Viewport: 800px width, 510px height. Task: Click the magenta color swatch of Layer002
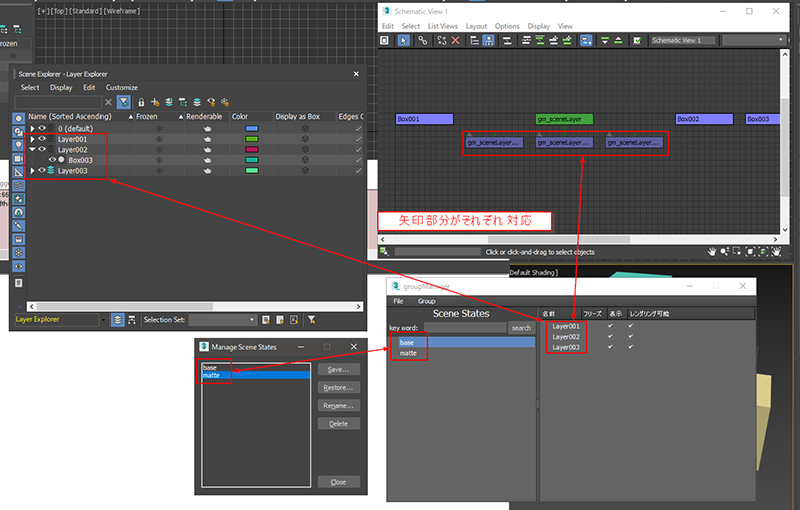pos(251,149)
